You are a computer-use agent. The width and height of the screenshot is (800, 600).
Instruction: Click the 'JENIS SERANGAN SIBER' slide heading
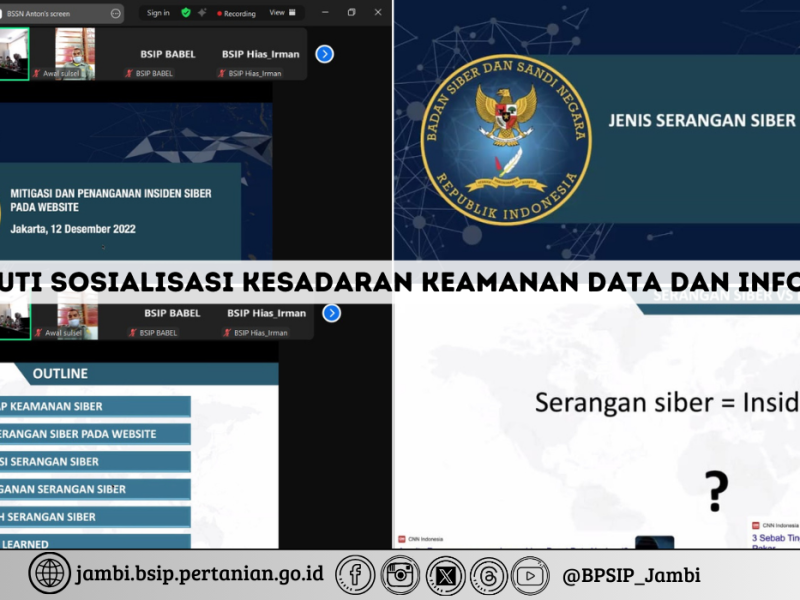(x=702, y=121)
